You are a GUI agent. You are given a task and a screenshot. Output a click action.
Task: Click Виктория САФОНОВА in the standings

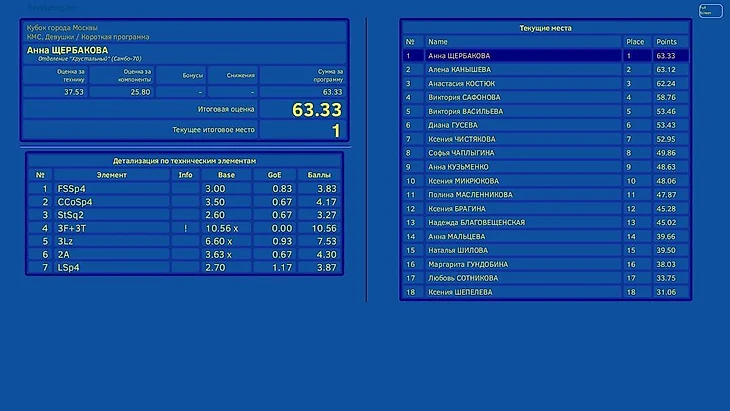464,97
